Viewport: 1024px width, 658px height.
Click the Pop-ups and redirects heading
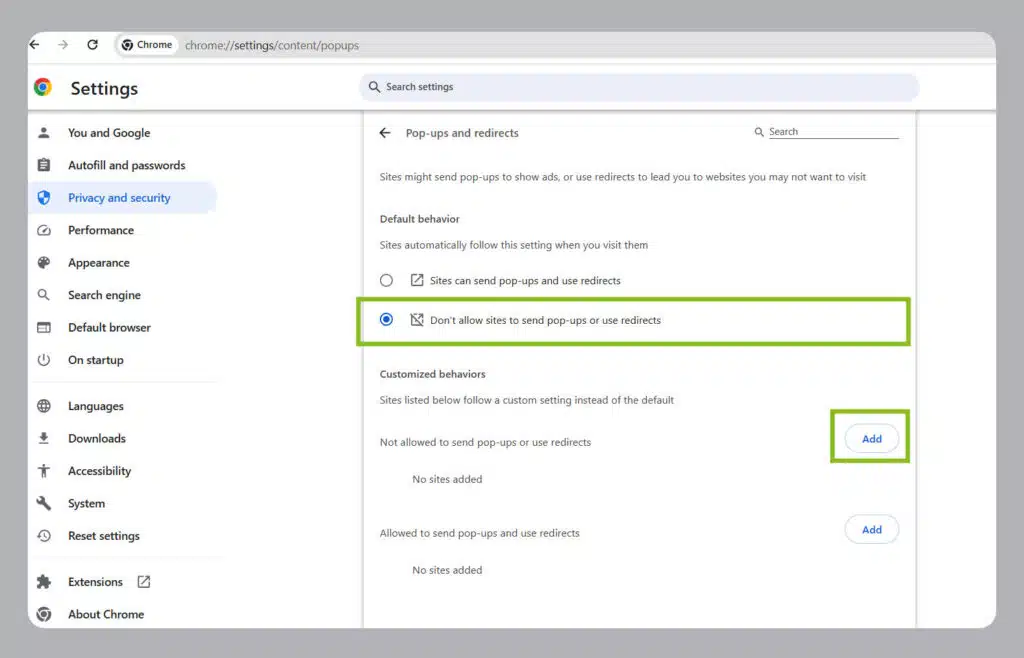point(462,133)
